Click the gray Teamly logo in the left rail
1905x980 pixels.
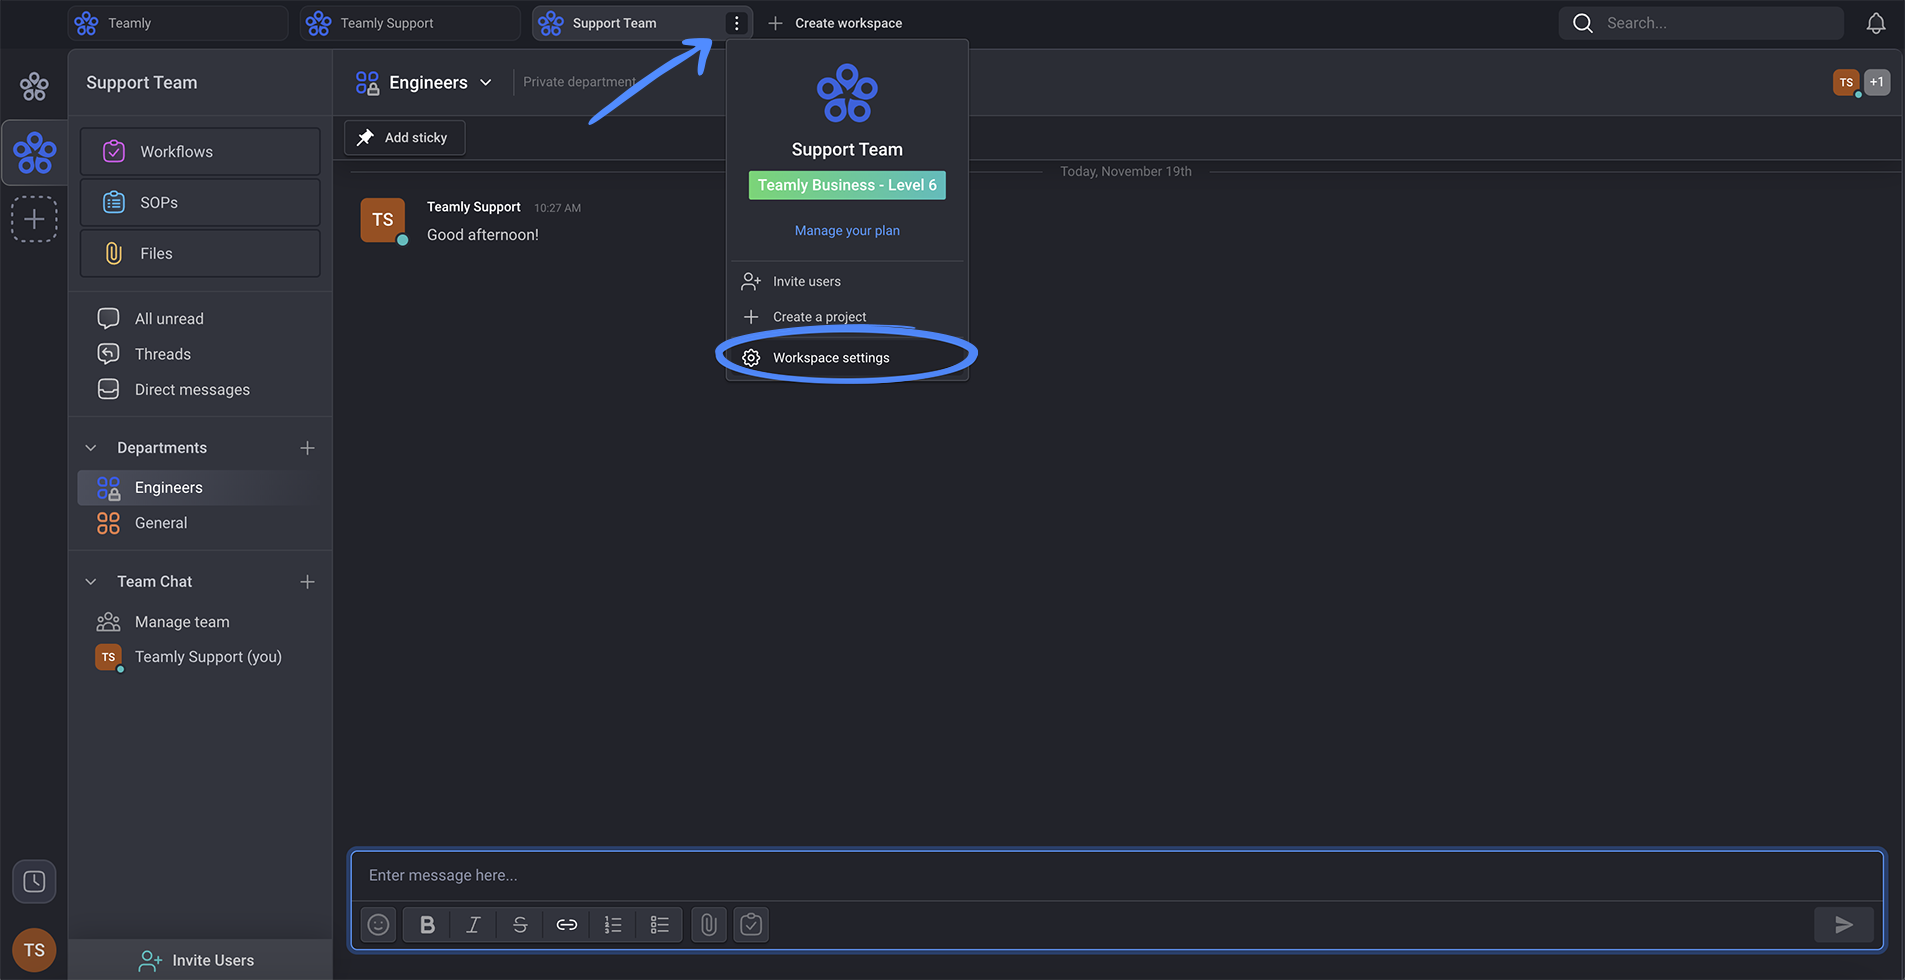34,87
